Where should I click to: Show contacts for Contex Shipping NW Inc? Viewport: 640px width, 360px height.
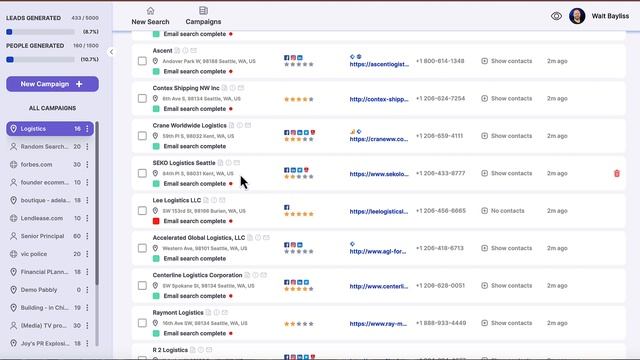coord(507,99)
